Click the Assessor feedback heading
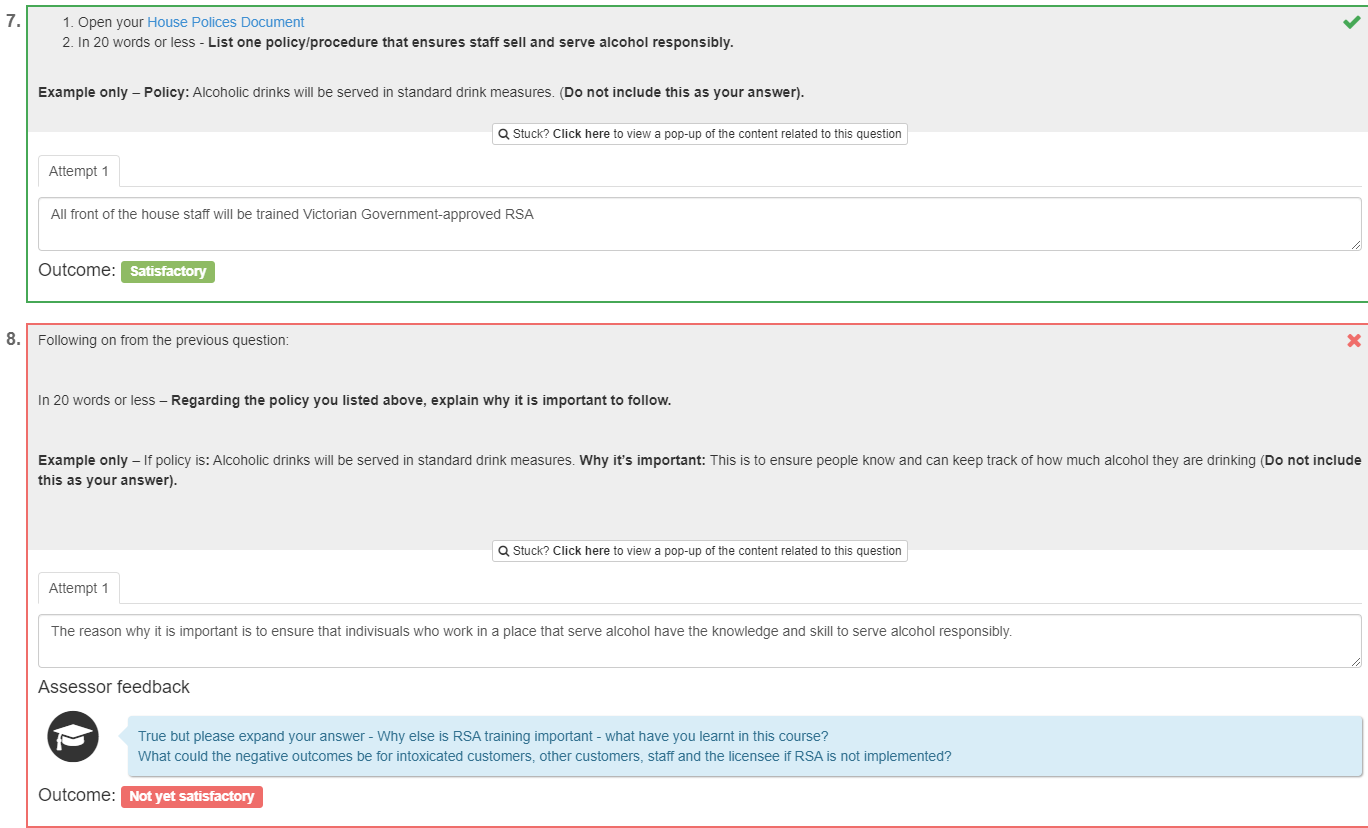Viewport: 1368px width, 828px height. point(114,687)
